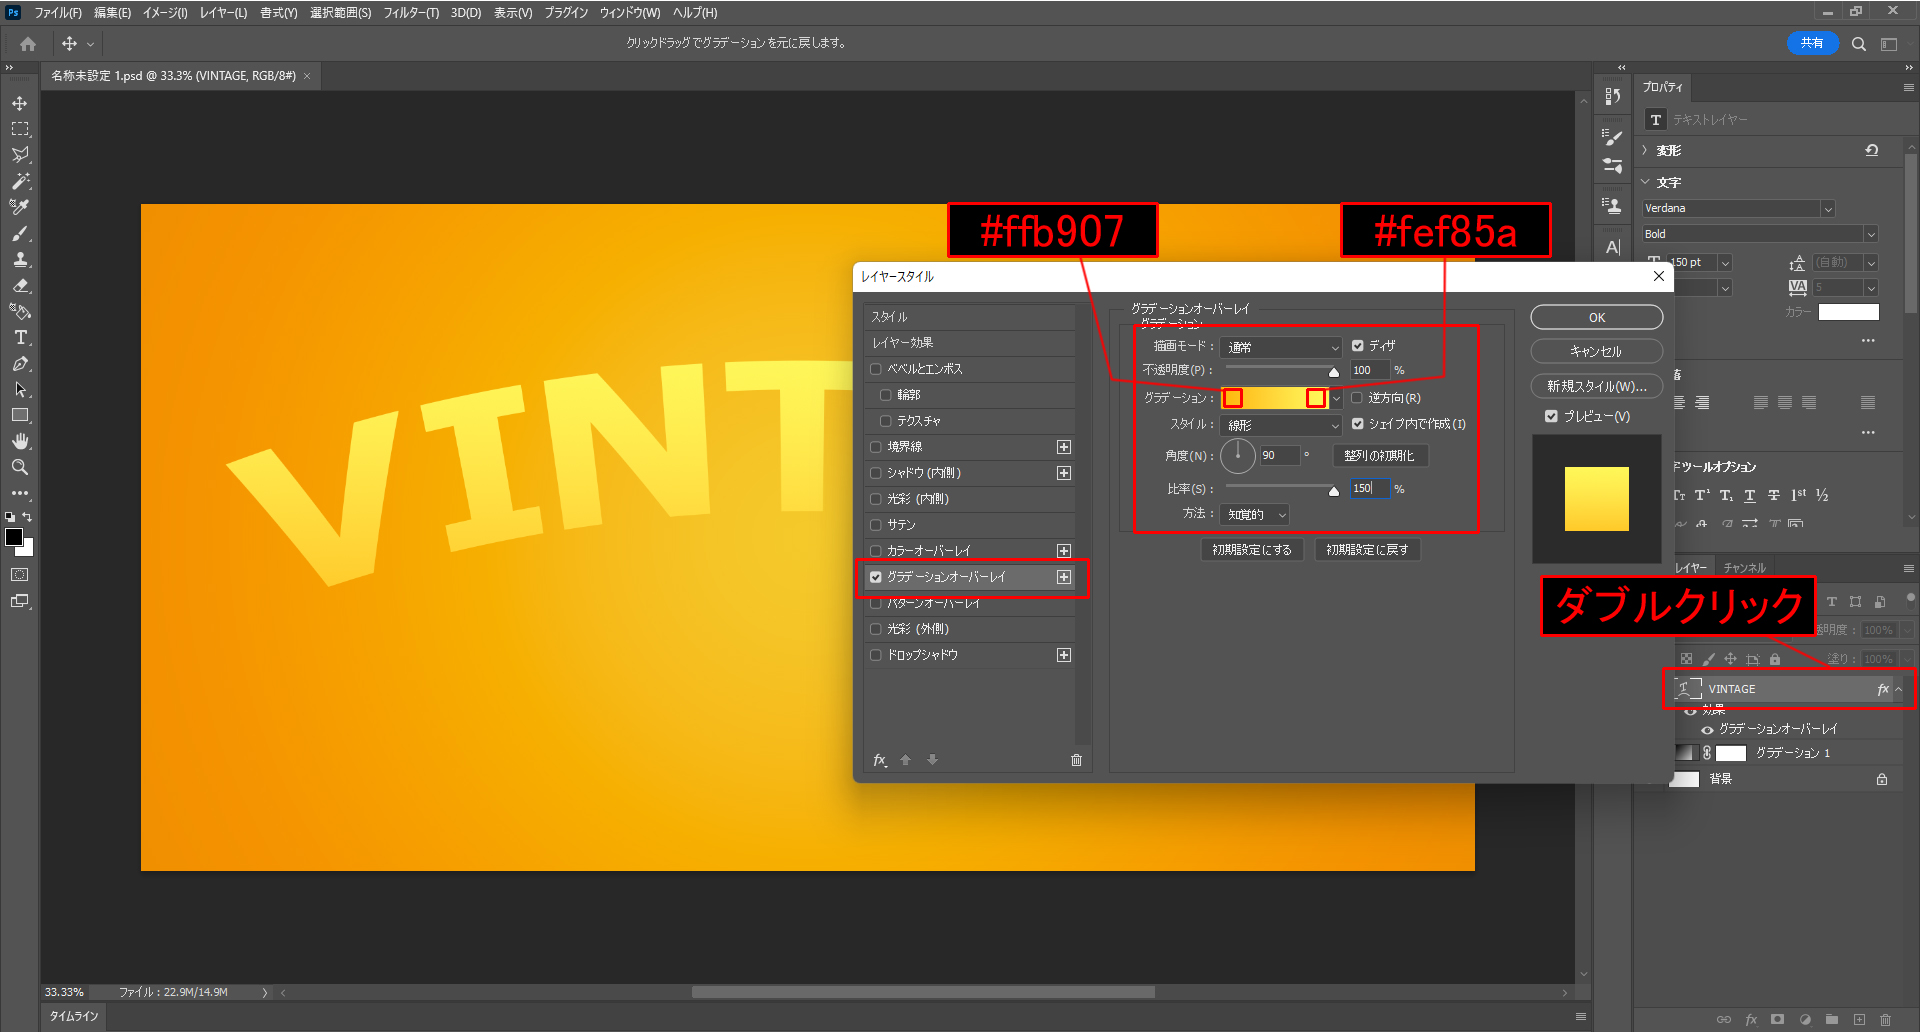Click the Home icon in options bar

(x=28, y=44)
